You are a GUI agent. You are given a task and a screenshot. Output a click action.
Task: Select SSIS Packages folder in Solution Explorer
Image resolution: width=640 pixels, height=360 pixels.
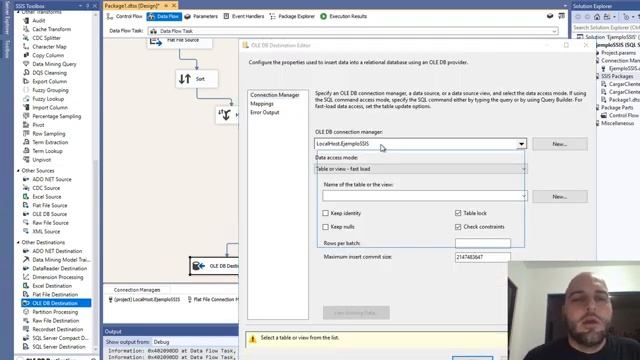tap(617, 76)
